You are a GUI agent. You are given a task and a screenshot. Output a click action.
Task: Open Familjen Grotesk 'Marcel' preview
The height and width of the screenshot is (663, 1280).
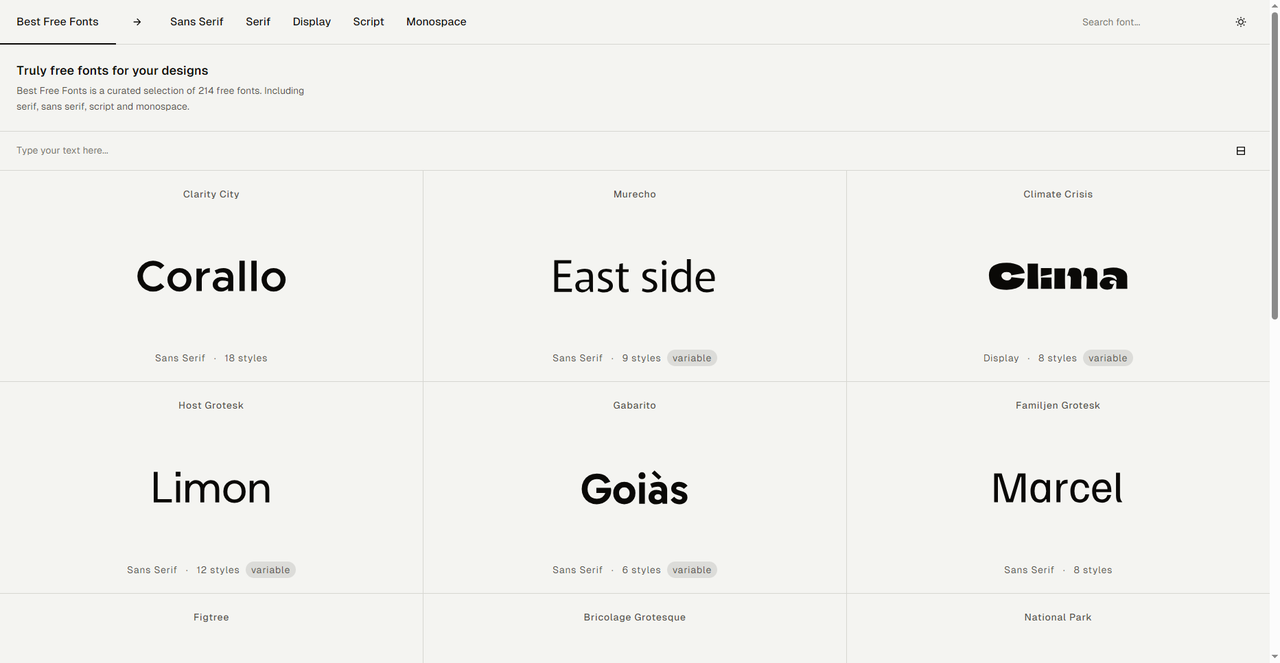pyautogui.click(x=1057, y=488)
